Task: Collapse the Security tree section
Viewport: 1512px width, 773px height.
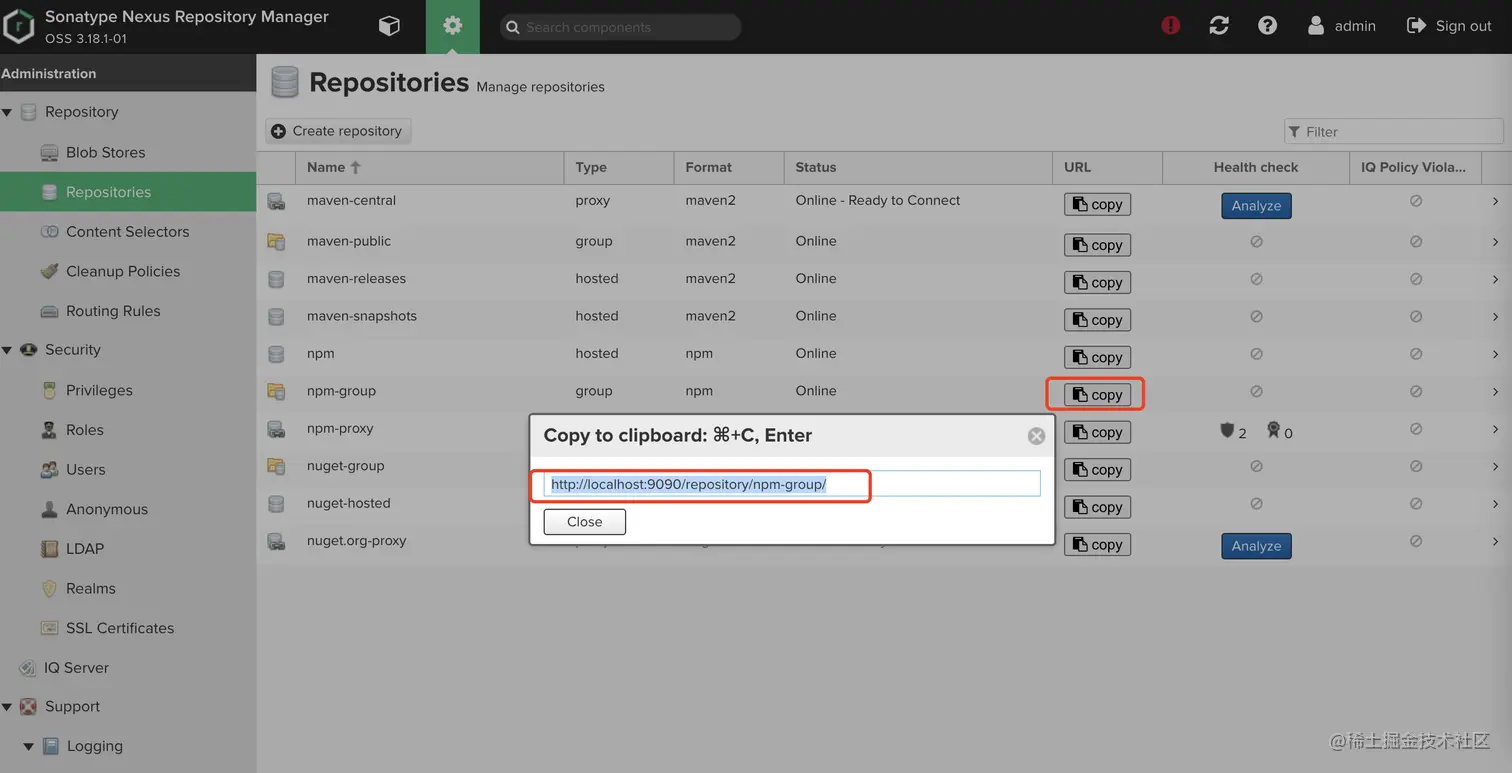Action: pyautogui.click(x=7, y=350)
